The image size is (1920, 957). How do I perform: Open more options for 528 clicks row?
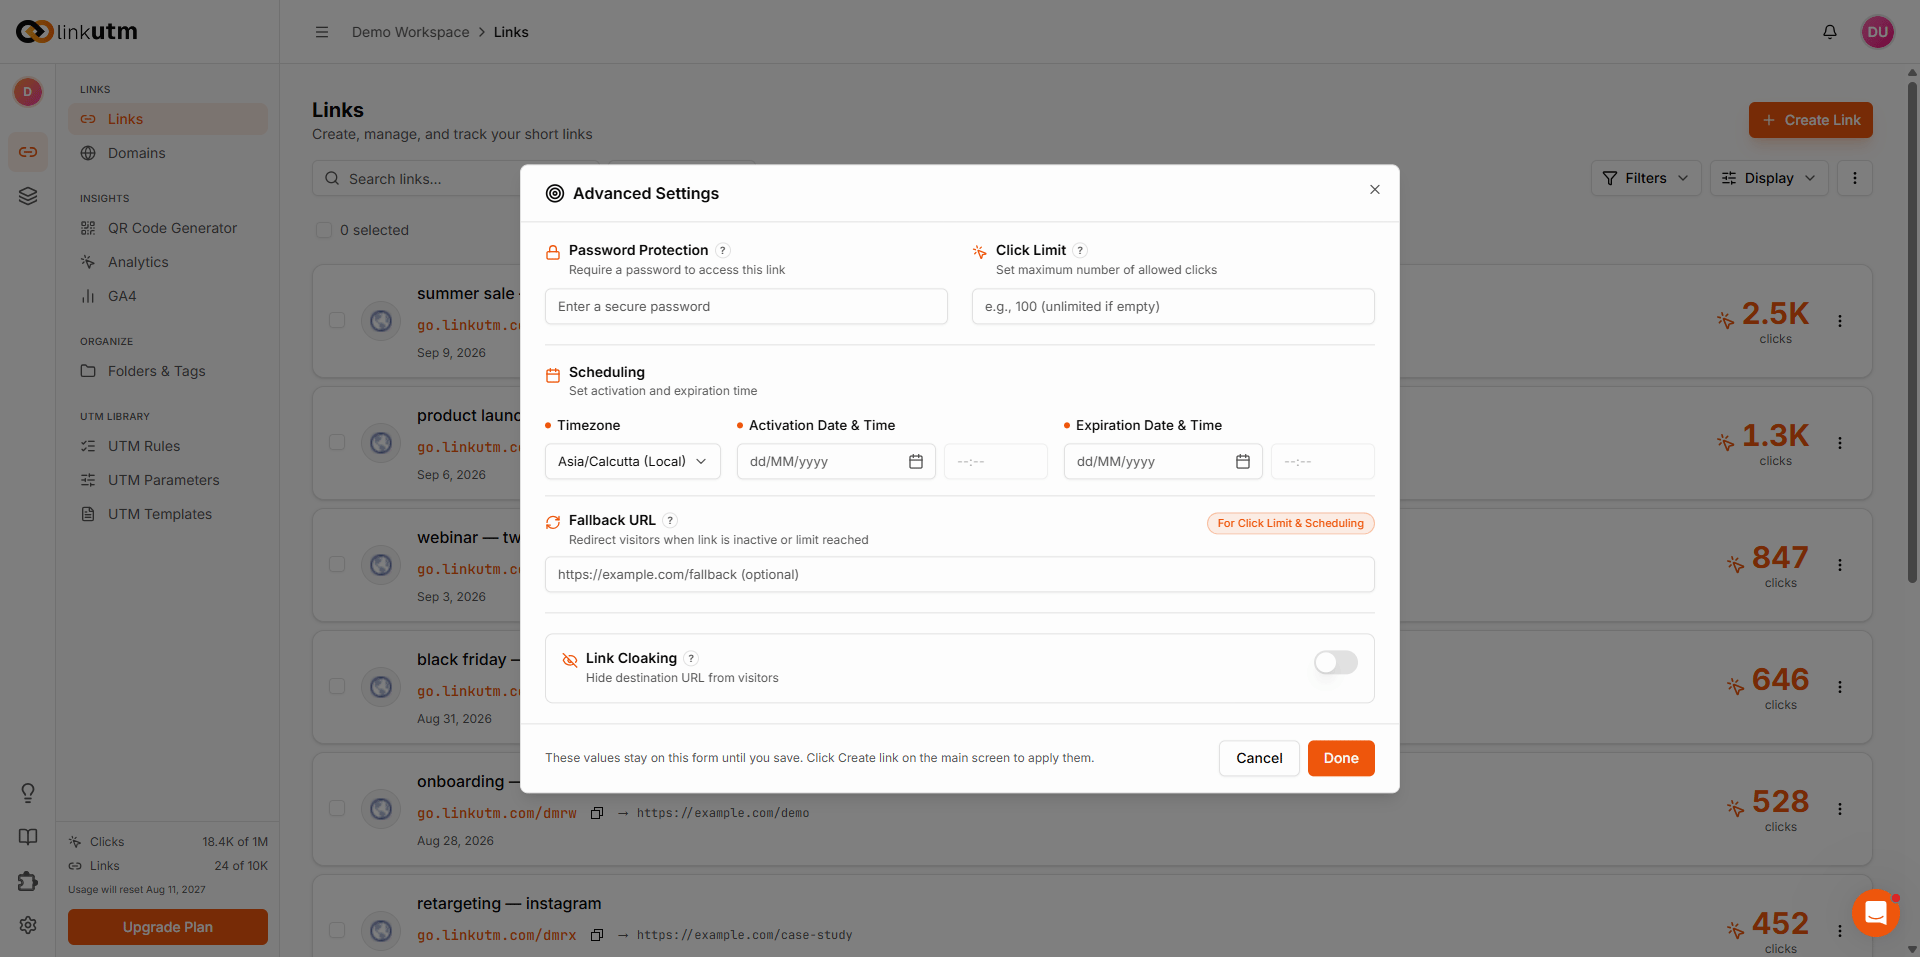click(1840, 809)
